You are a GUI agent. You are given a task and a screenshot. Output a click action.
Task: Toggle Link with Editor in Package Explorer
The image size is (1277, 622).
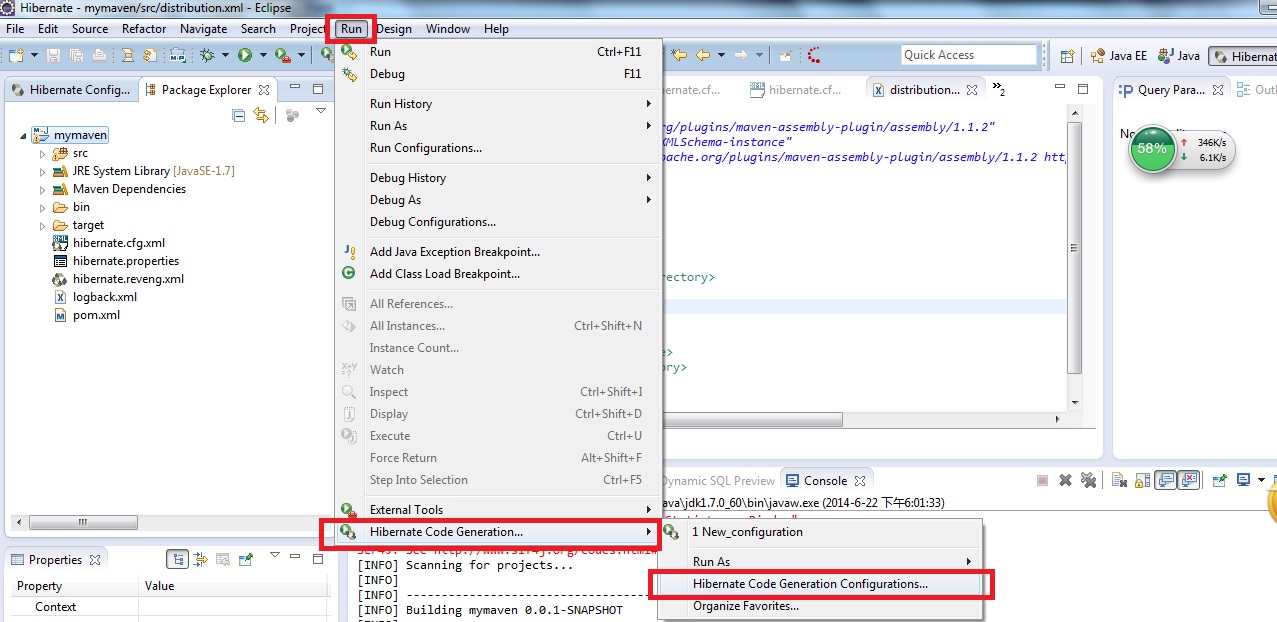pyautogui.click(x=261, y=116)
